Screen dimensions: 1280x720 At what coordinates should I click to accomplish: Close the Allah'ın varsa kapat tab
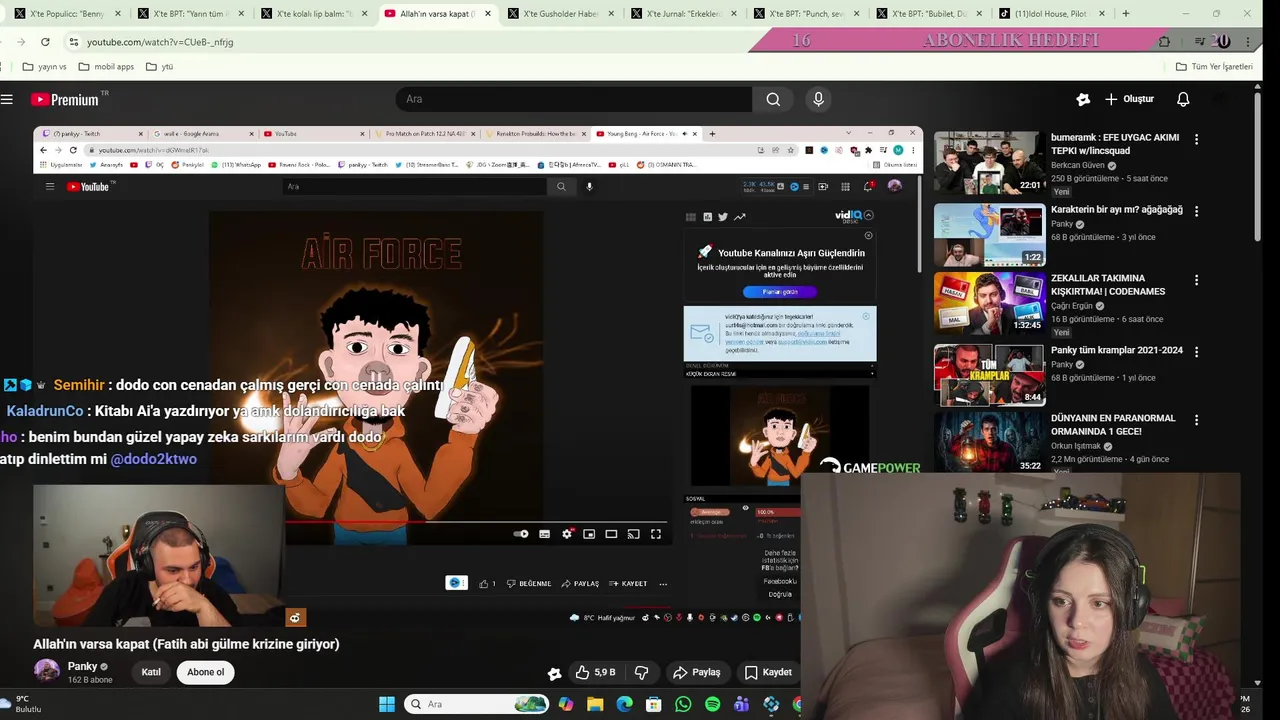click(x=487, y=14)
